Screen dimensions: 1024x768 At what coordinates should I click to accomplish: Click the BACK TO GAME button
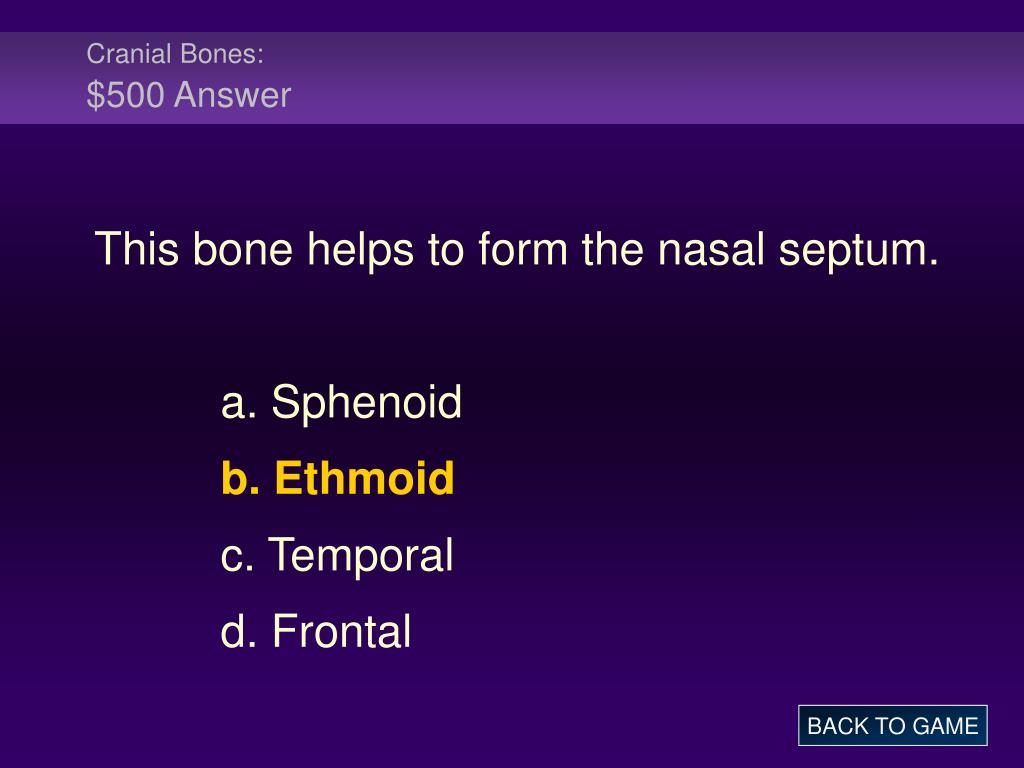point(892,726)
